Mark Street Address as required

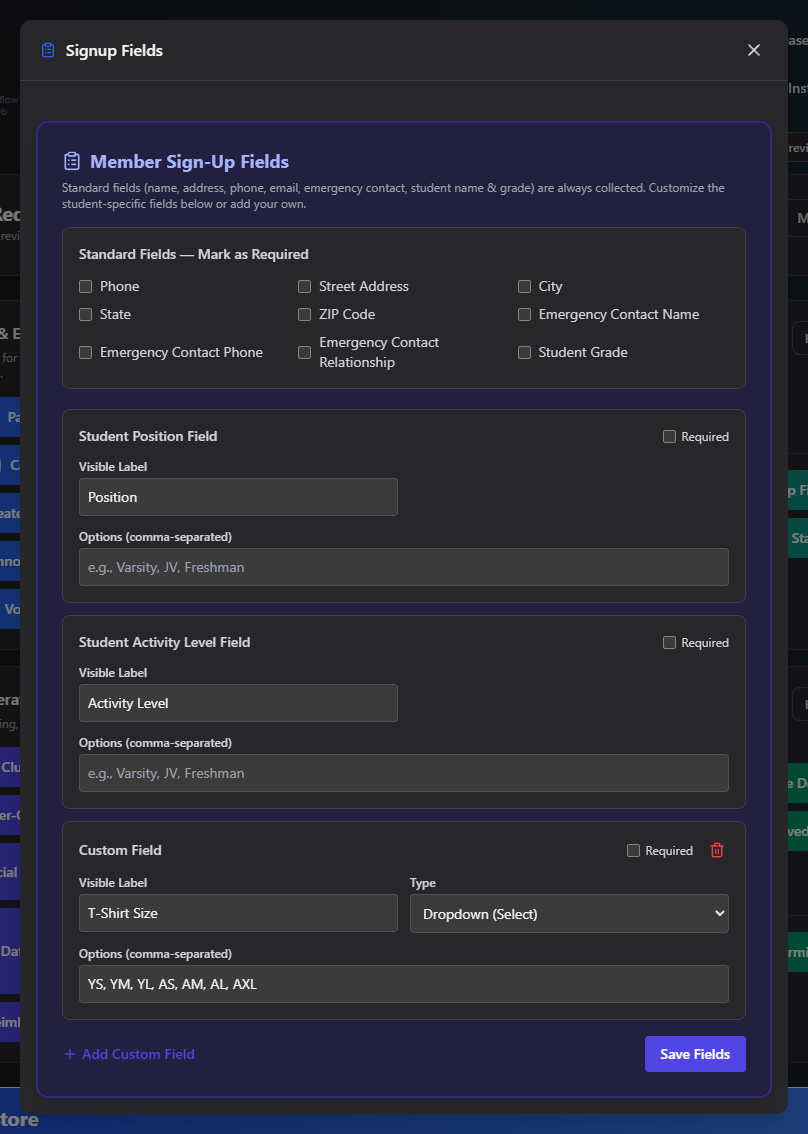point(305,286)
